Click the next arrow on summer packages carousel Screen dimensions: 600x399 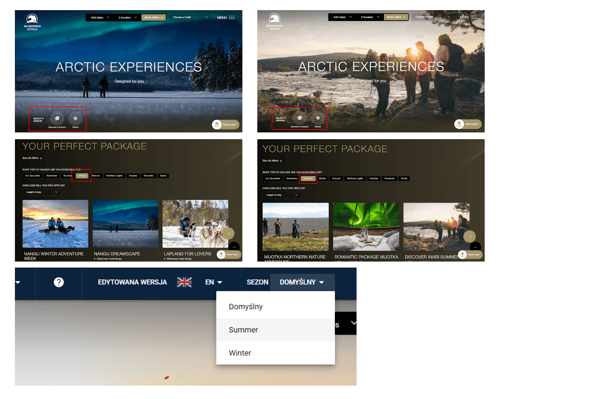470,236
